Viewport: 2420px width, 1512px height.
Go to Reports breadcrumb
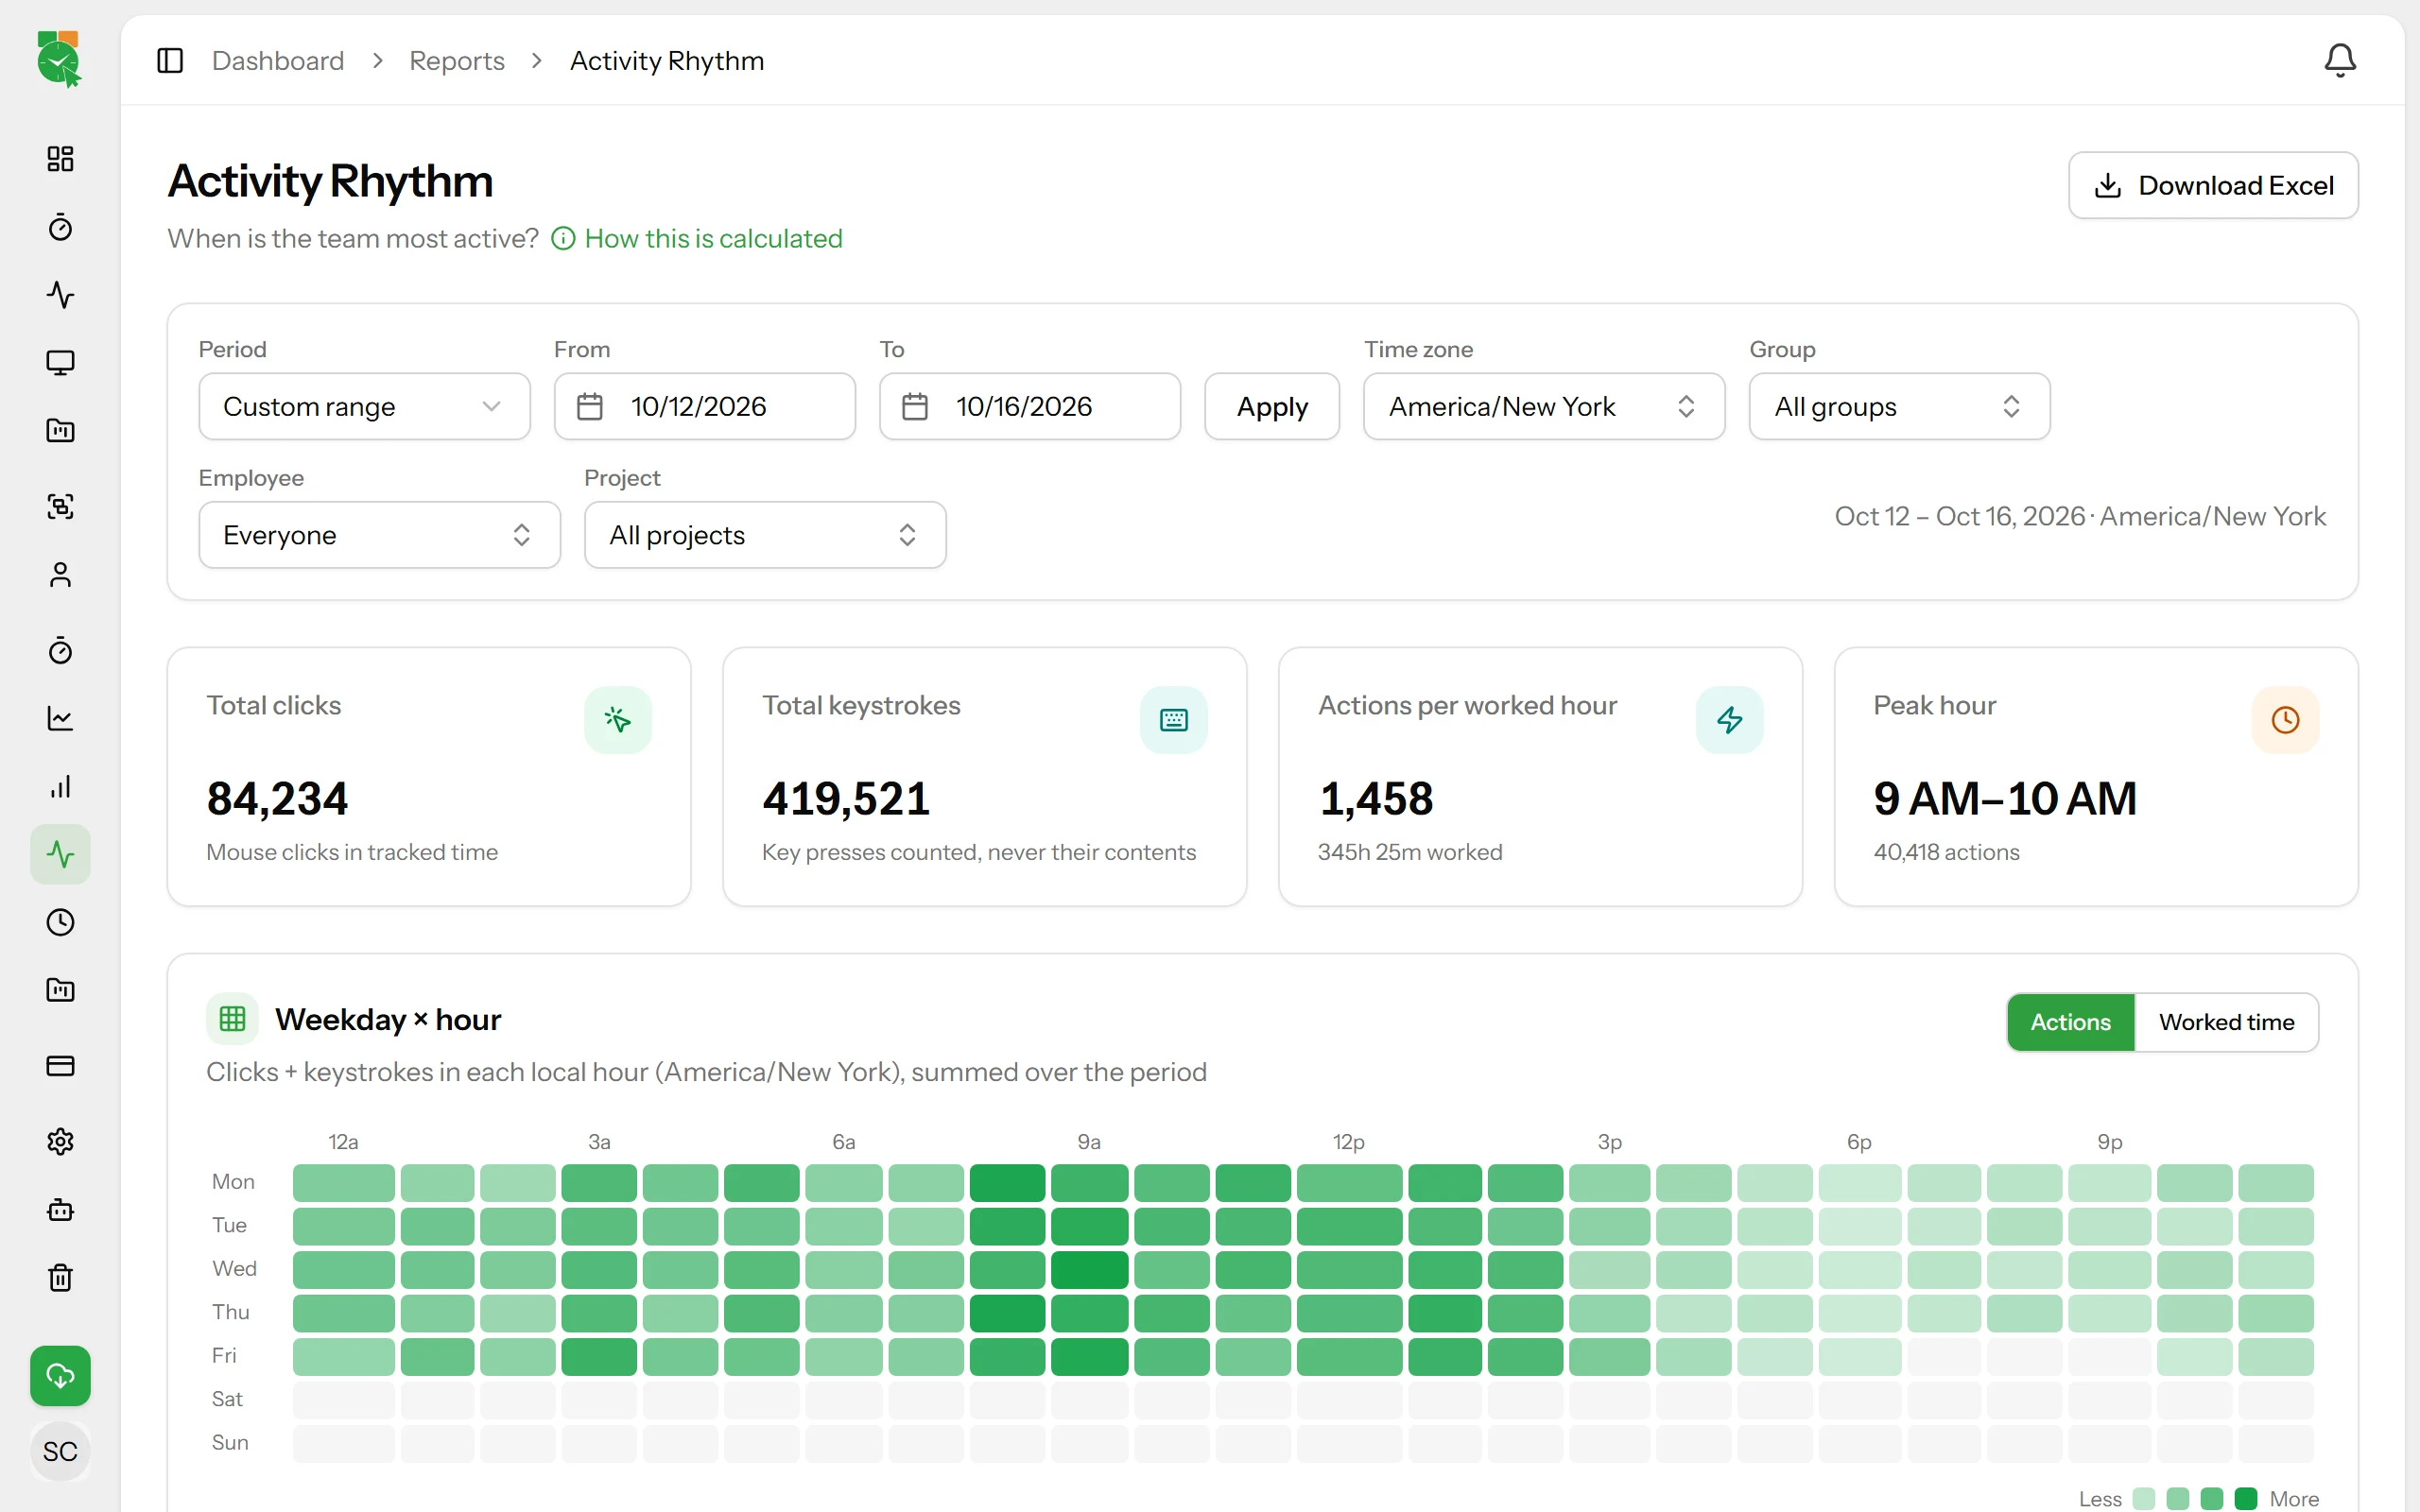(457, 61)
